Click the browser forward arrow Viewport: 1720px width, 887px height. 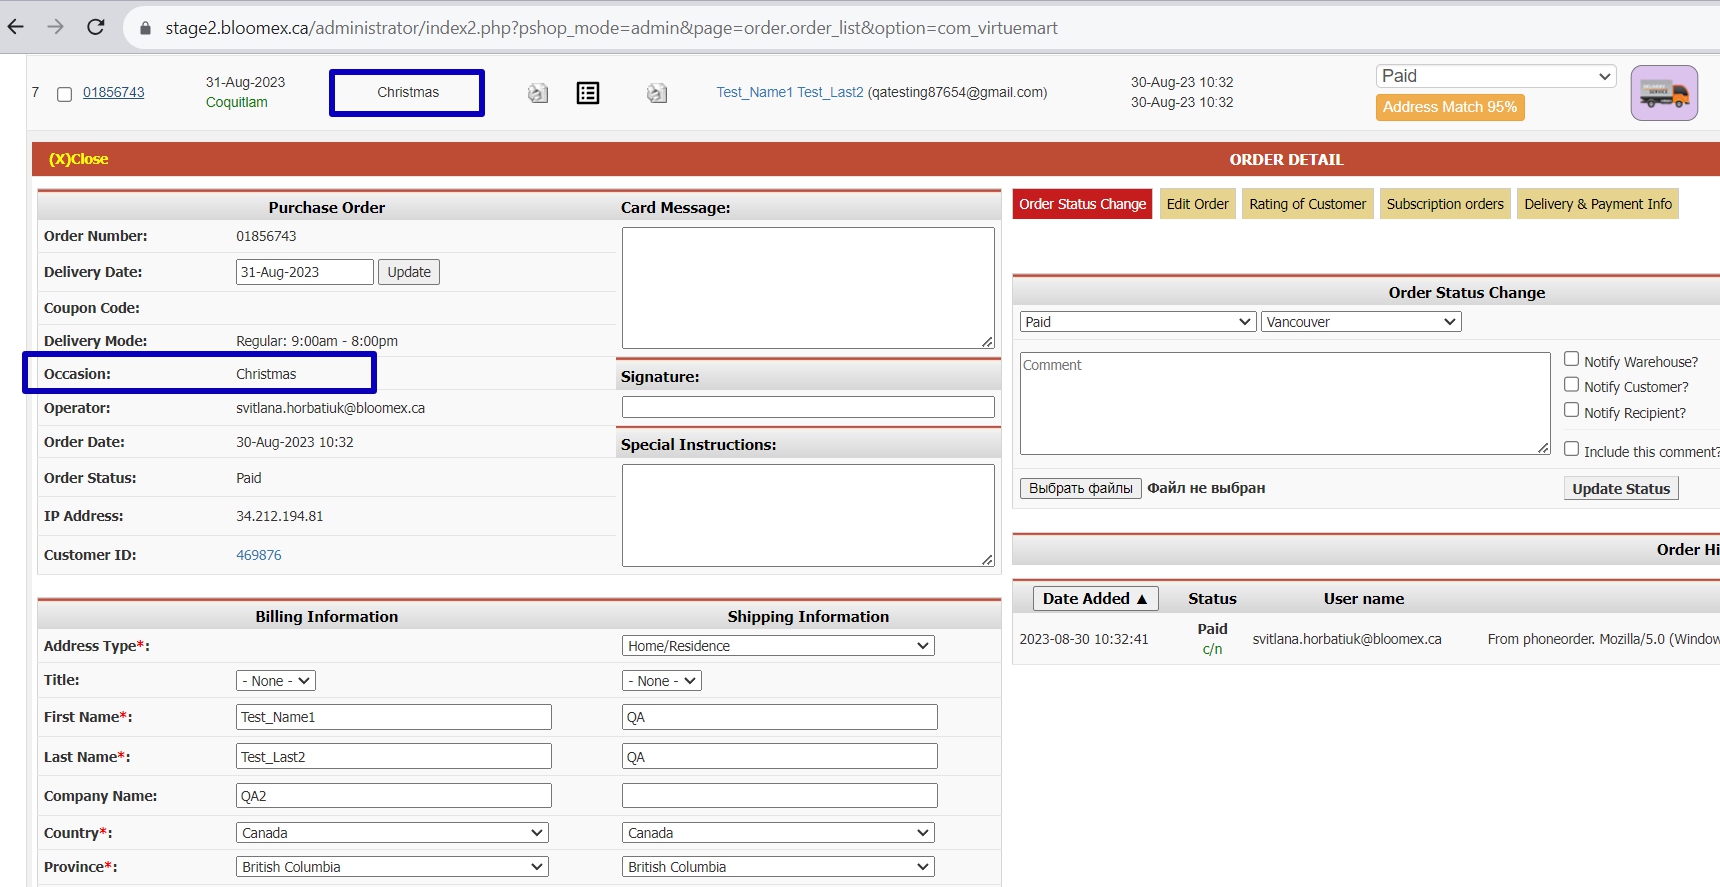[x=55, y=27]
